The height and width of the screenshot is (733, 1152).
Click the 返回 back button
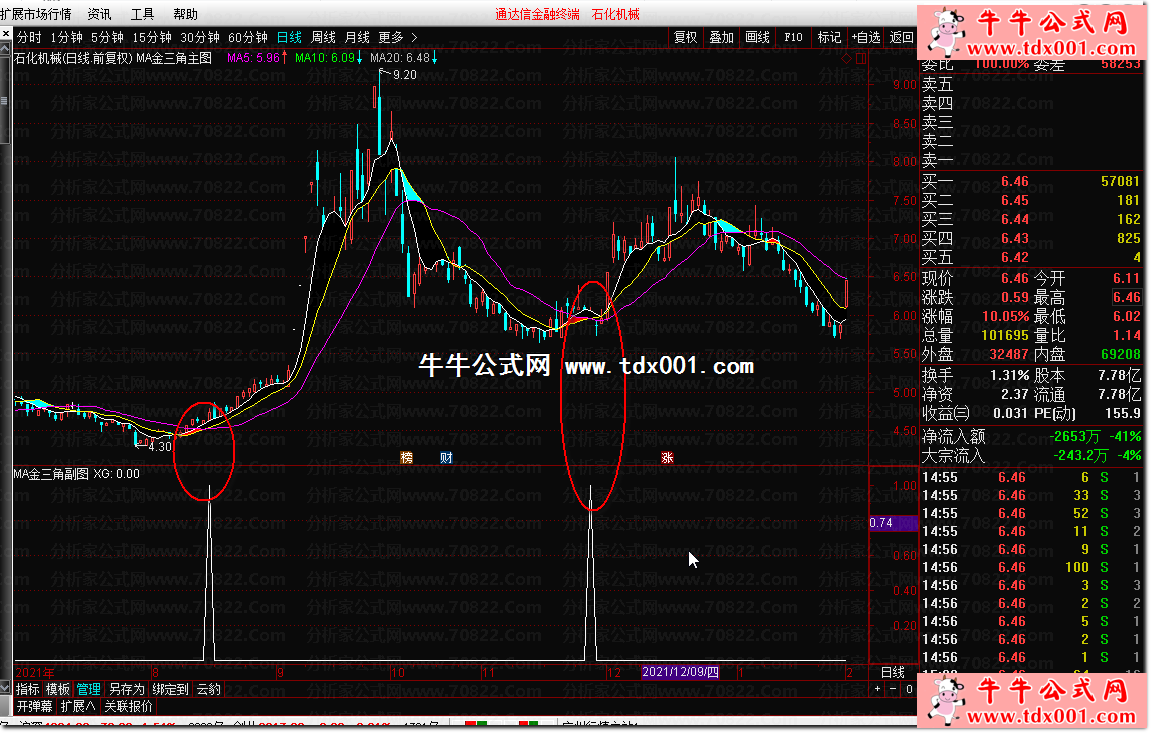[x=901, y=37]
